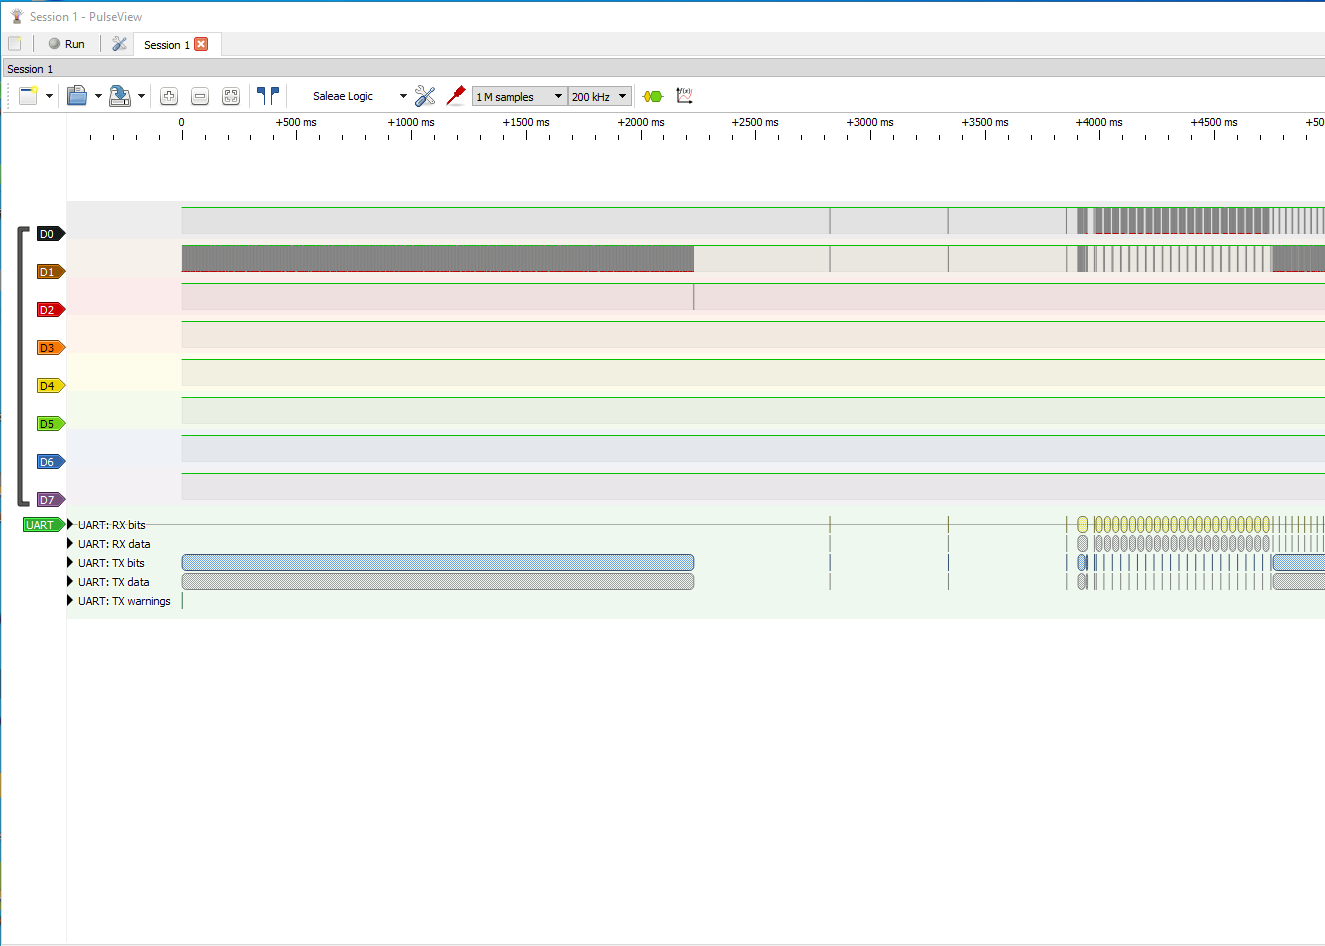This screenshot has width=1325, height=946.
Task: Select the D1 channel label
Action: (50, 272)
